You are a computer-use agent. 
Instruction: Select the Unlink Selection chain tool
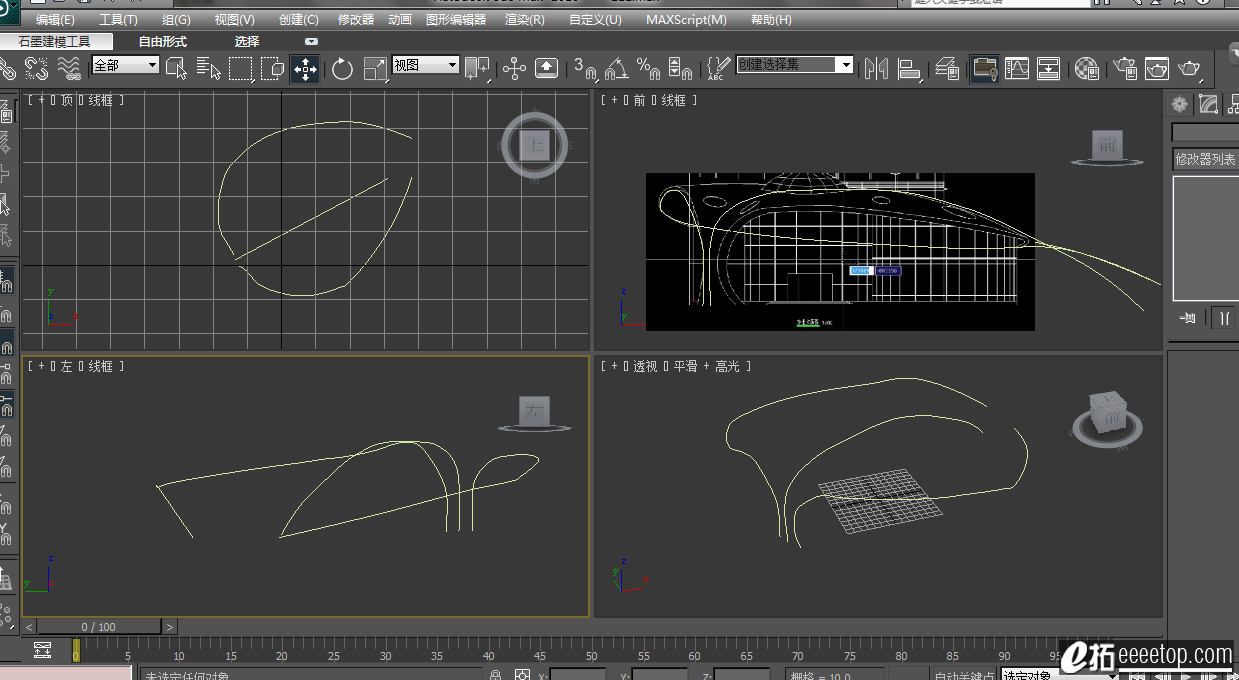(36, 68)
